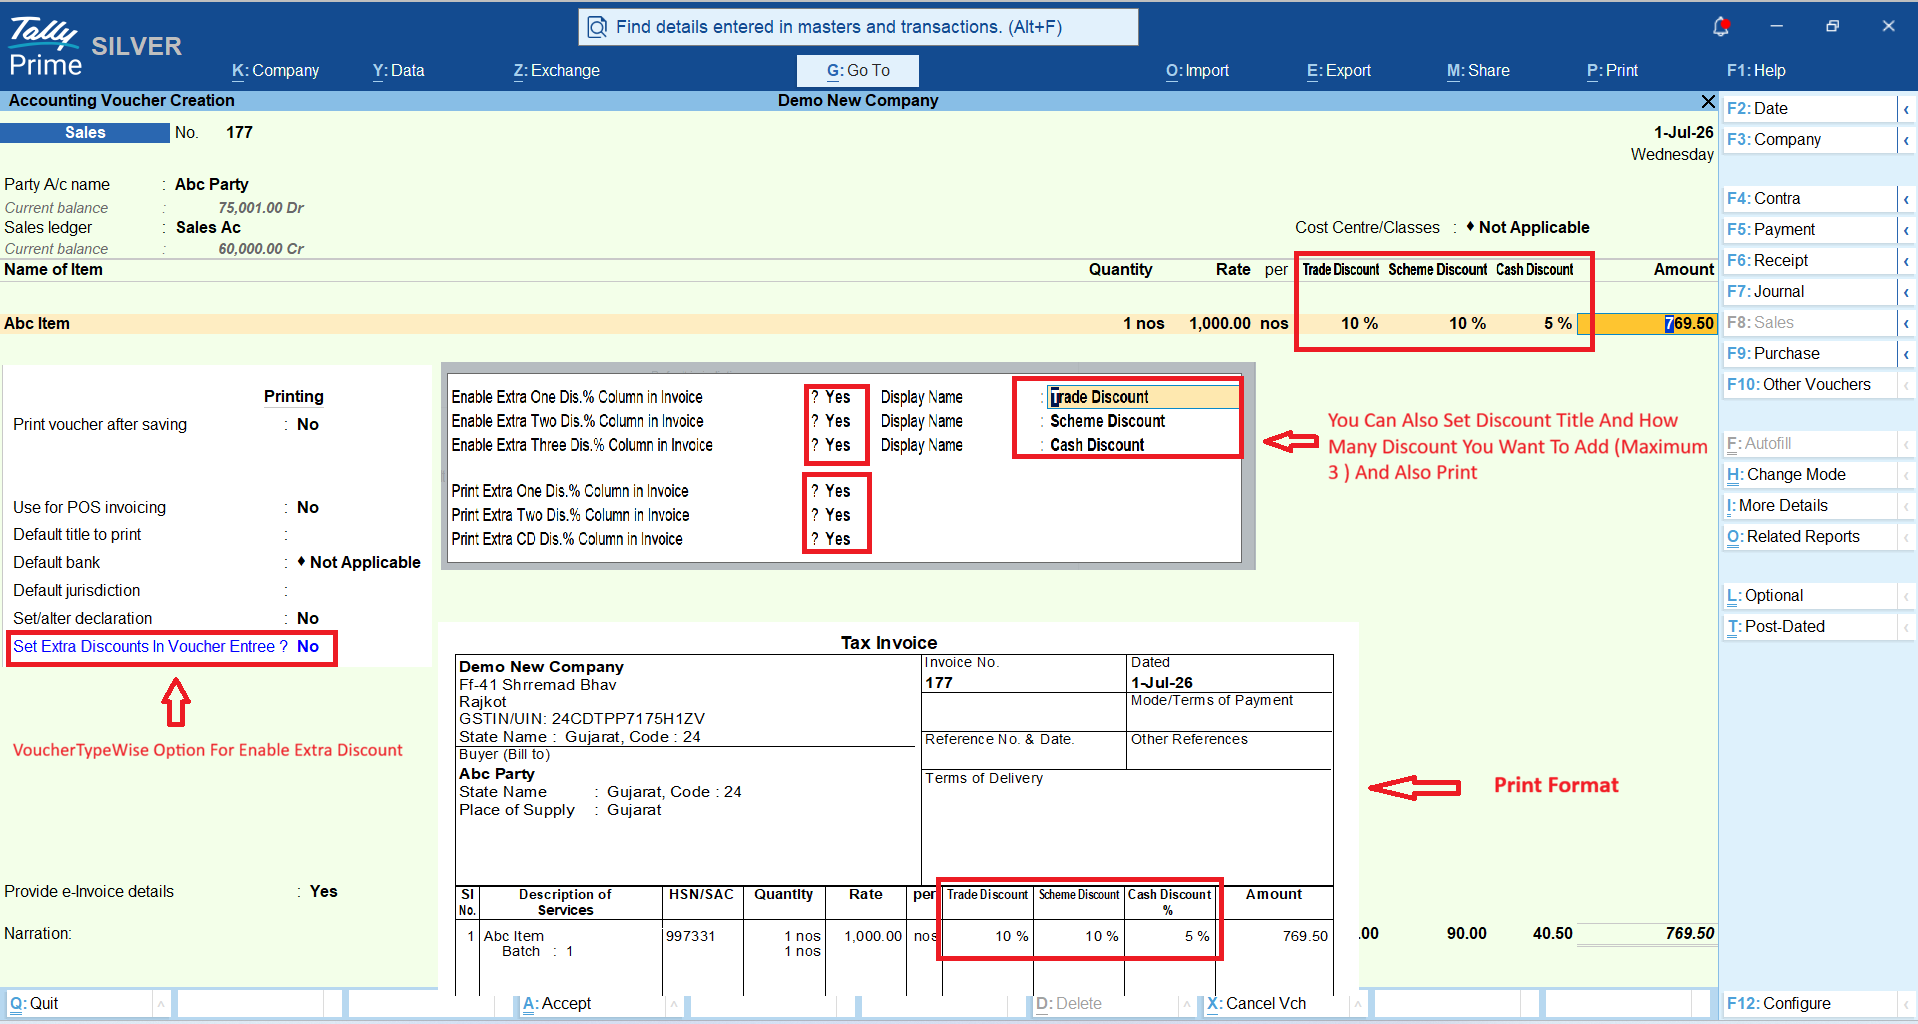Click F2: Date button

click(1809, 108)
